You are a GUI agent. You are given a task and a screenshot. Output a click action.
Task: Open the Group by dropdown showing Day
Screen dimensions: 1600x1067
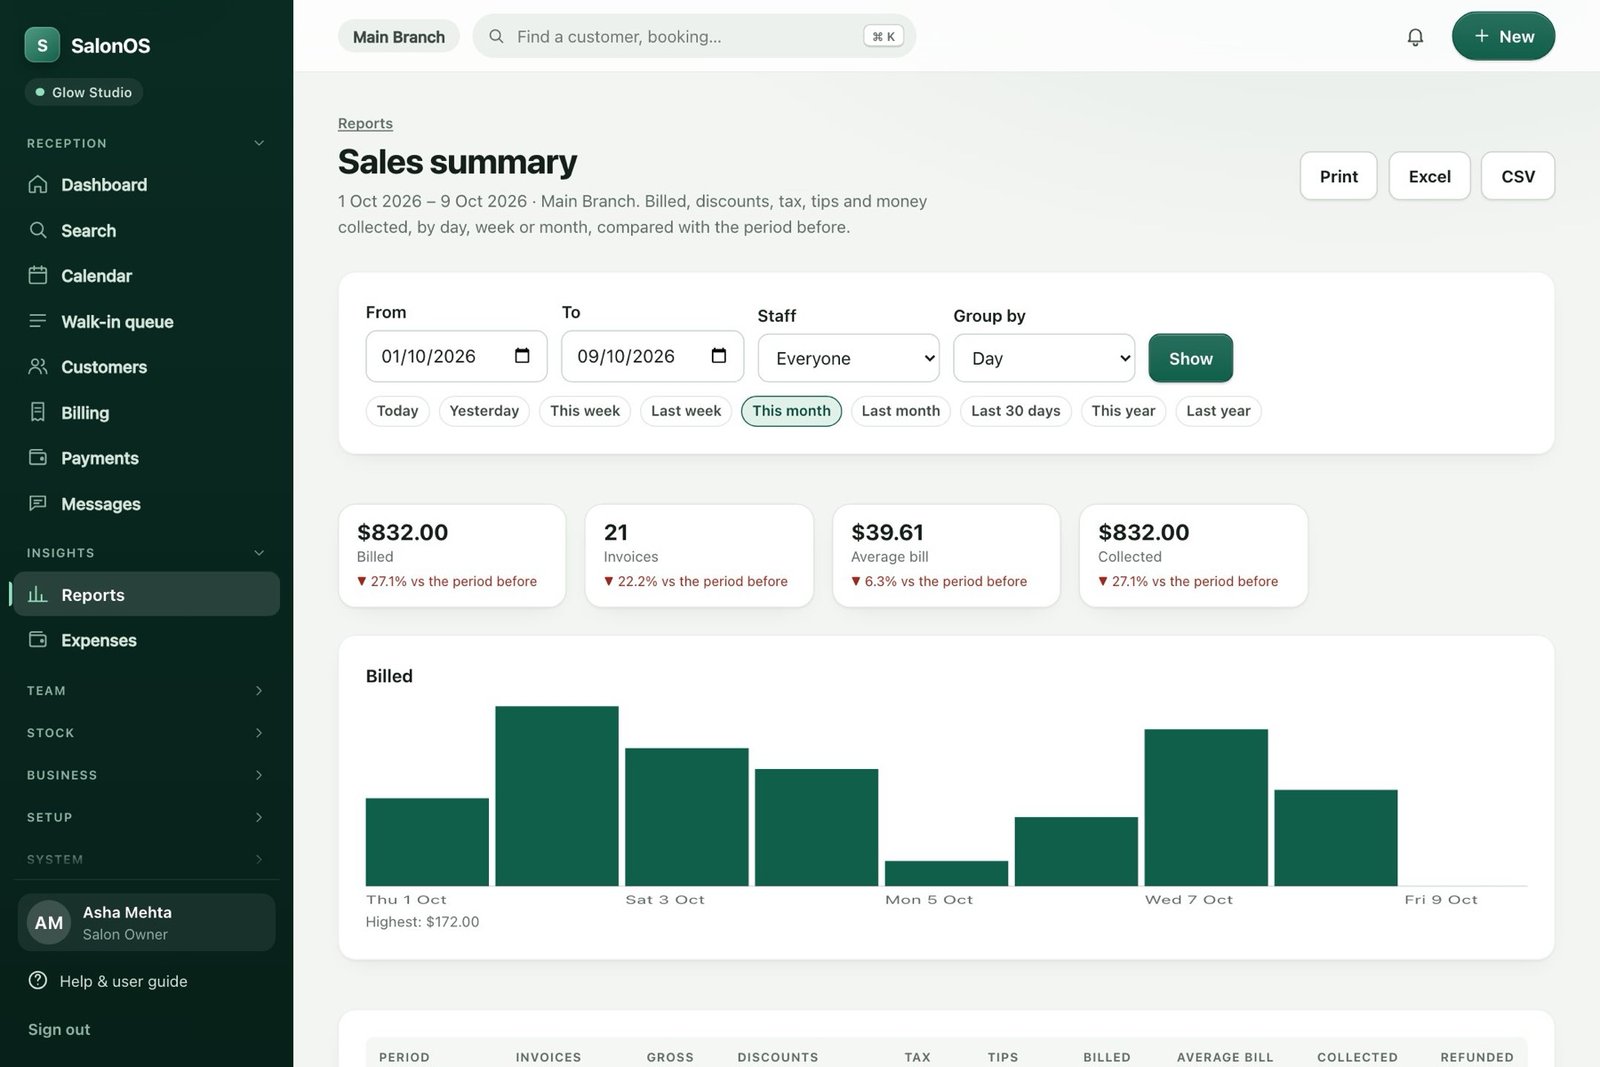pos(1044,358)
